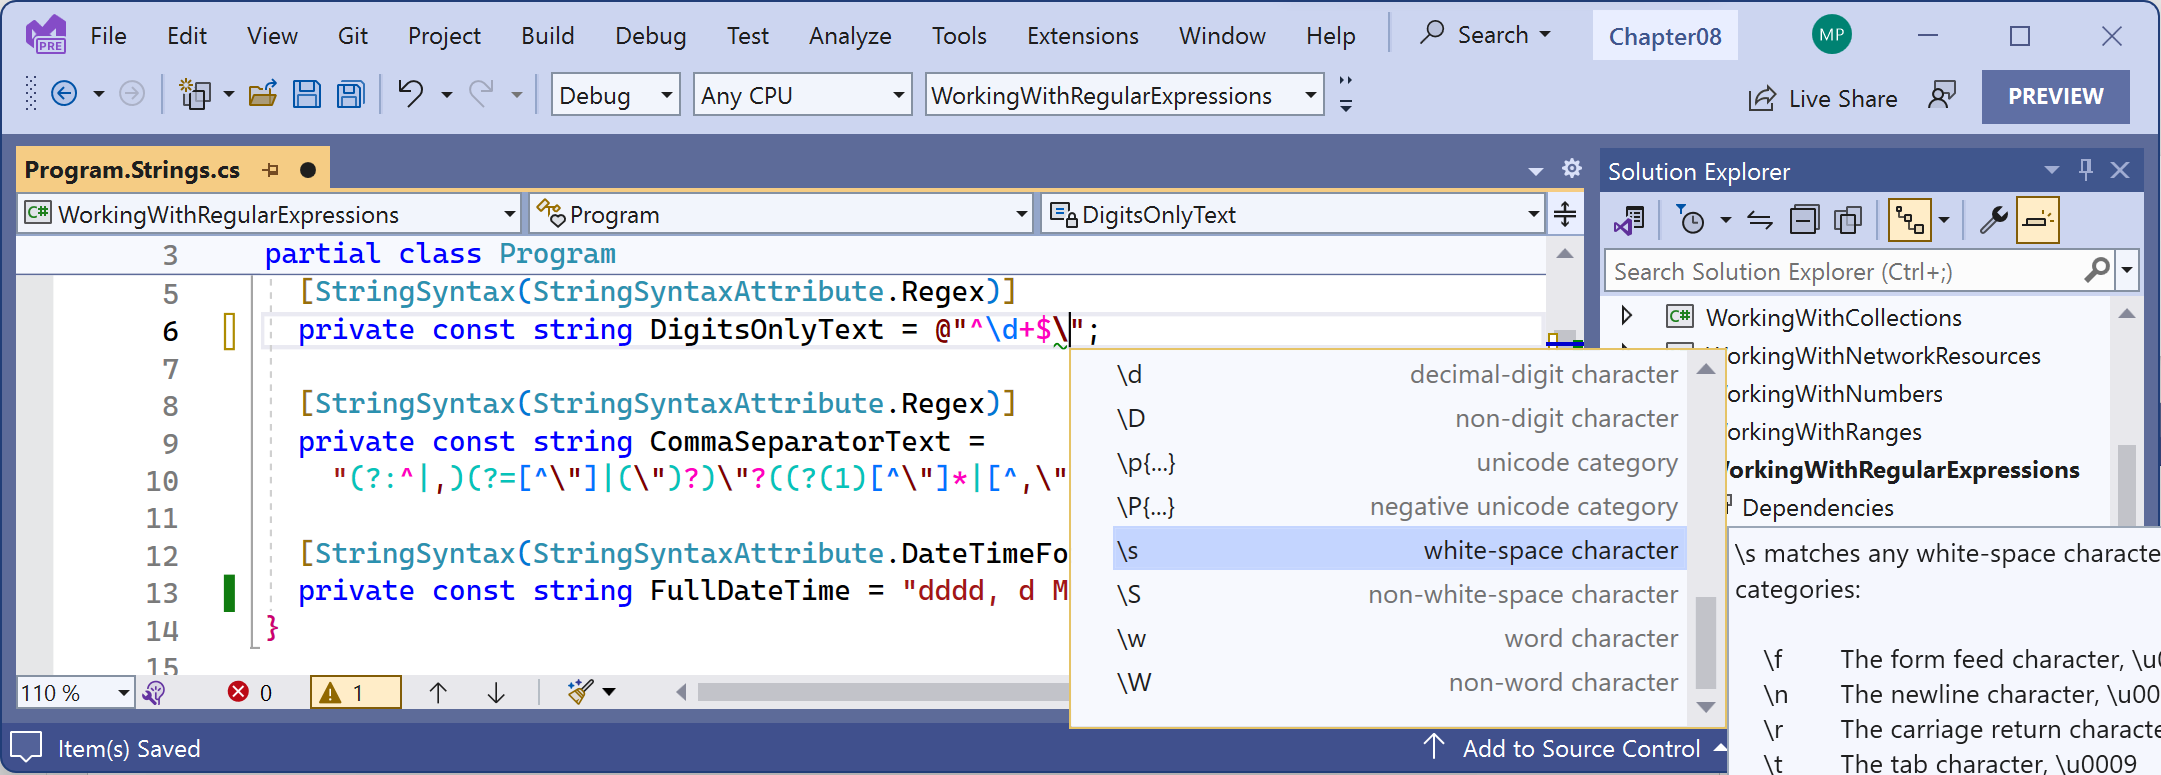Click Add to Source Control
The width and height of the screenshot is (2161, 775).
(1575, 748)
